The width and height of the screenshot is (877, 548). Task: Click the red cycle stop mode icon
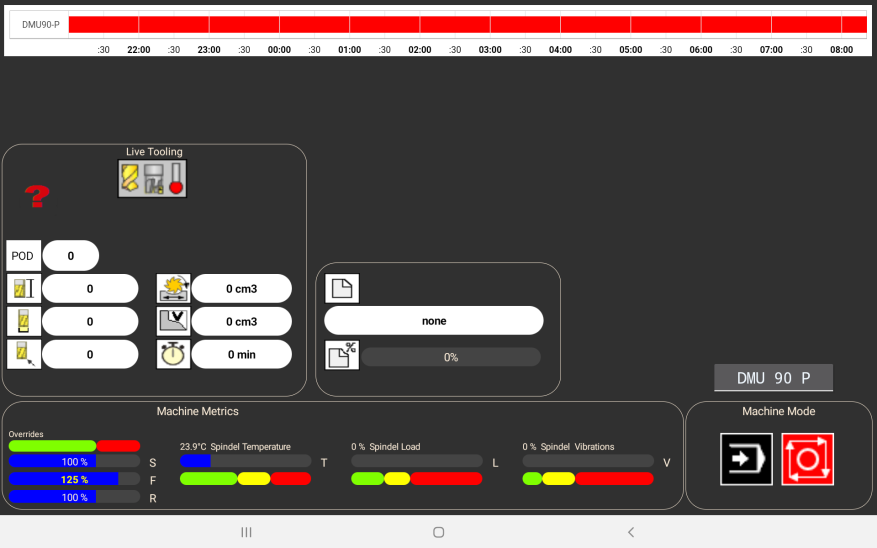click(808, 459)
